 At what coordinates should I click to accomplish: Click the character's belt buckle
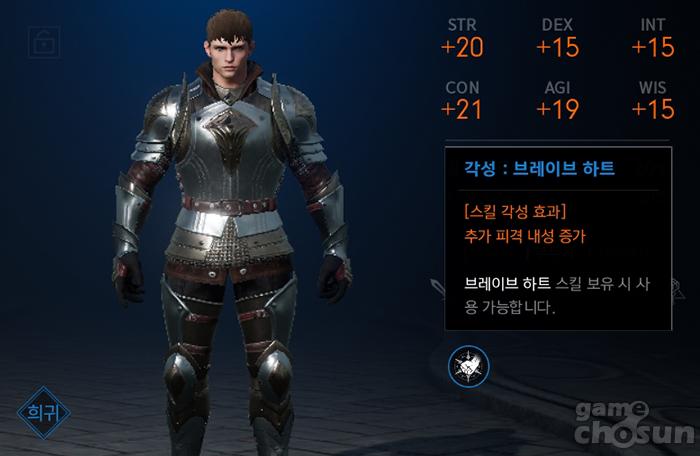pyautogui.click(x=227, y=206)
